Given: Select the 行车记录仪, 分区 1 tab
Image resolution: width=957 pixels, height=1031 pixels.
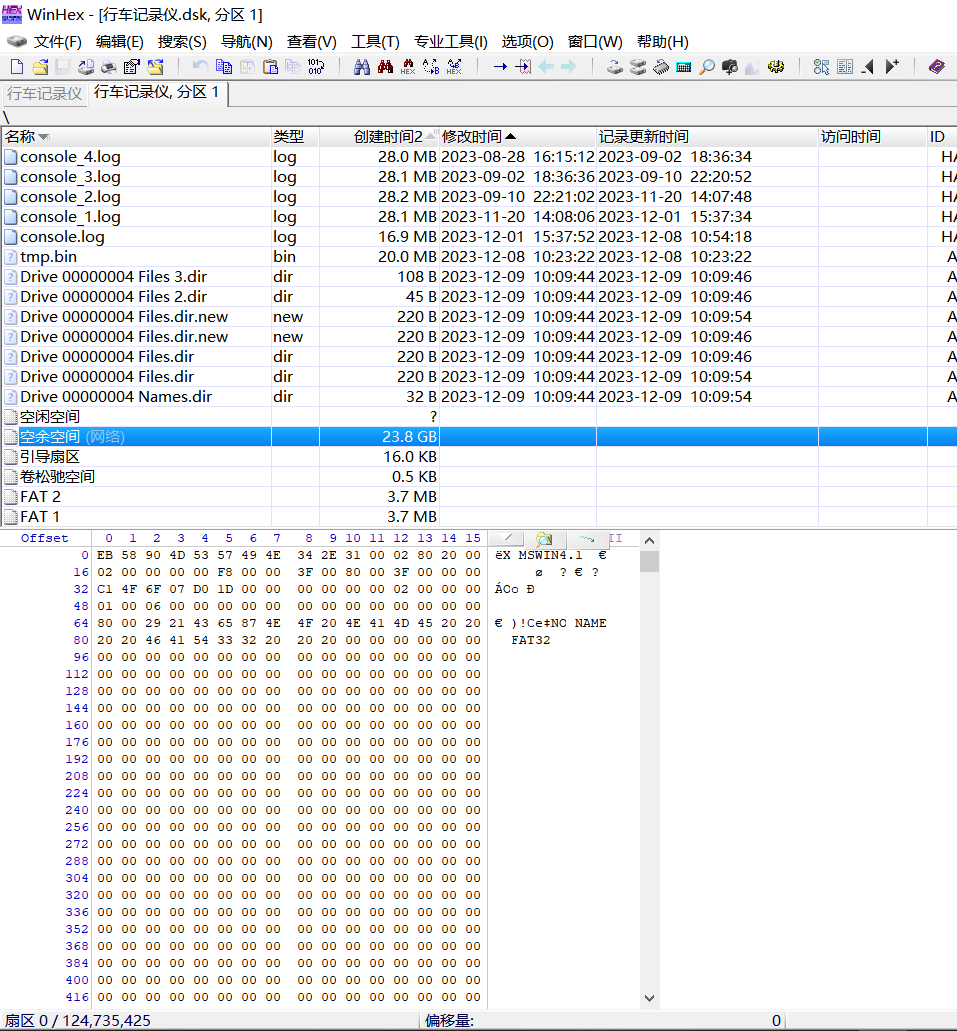Looking at the screenshot, I should tap(157, 92).
